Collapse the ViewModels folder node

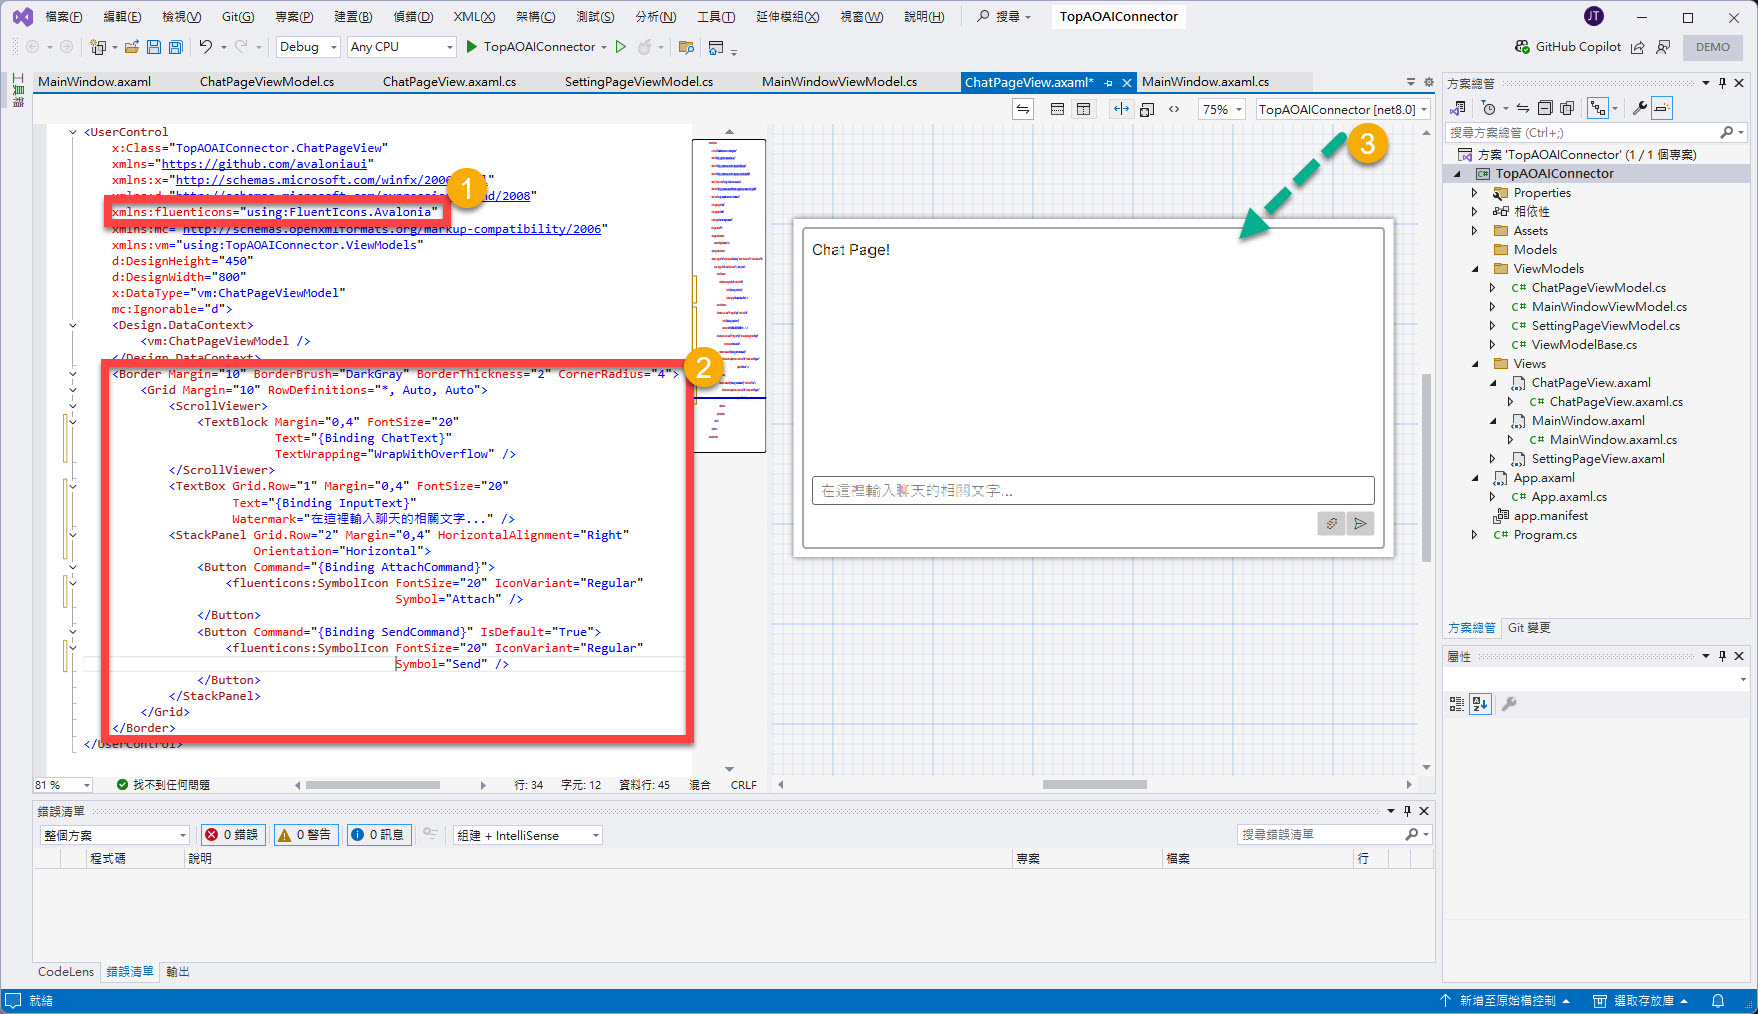coord(1475,269)
